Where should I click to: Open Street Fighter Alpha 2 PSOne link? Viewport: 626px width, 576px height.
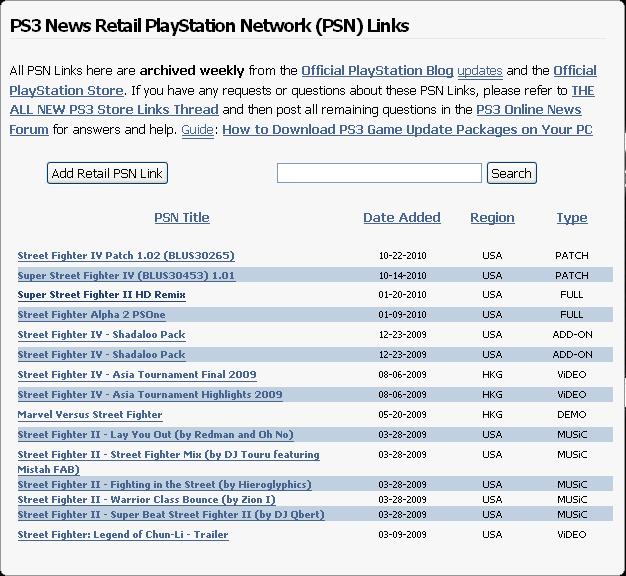coord(91,315)
